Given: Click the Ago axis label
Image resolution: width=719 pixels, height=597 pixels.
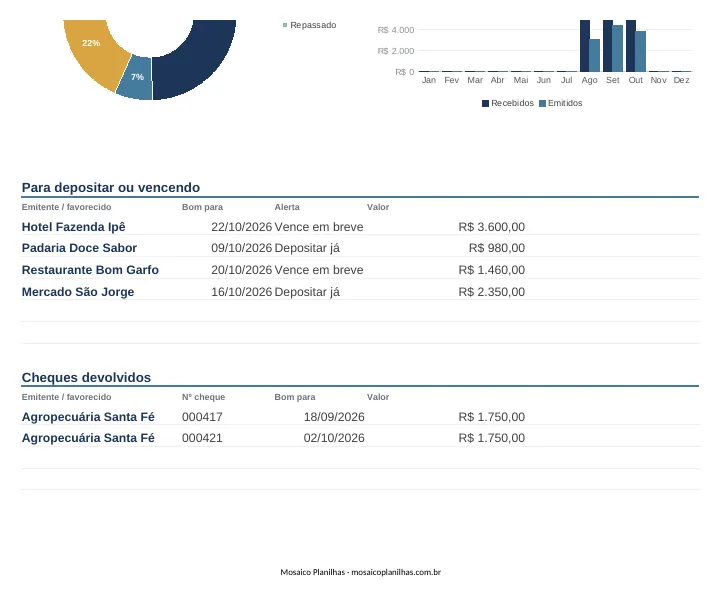Looking at the screenshot, I should (589, 80).
